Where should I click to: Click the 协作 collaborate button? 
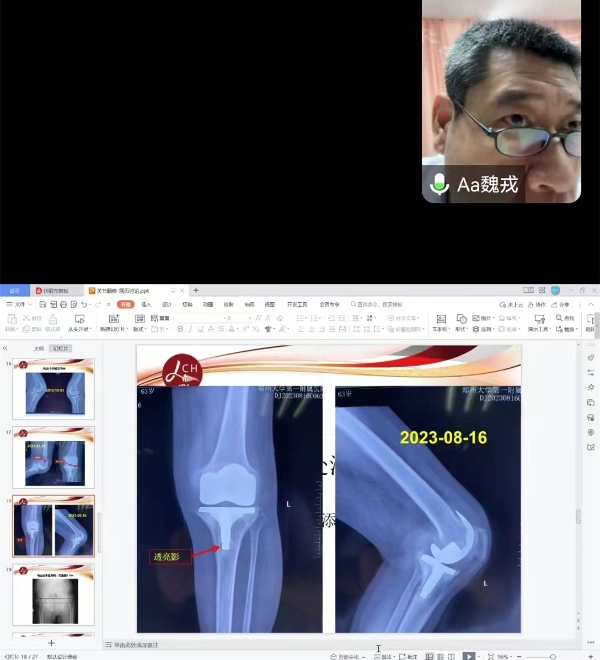539,304
